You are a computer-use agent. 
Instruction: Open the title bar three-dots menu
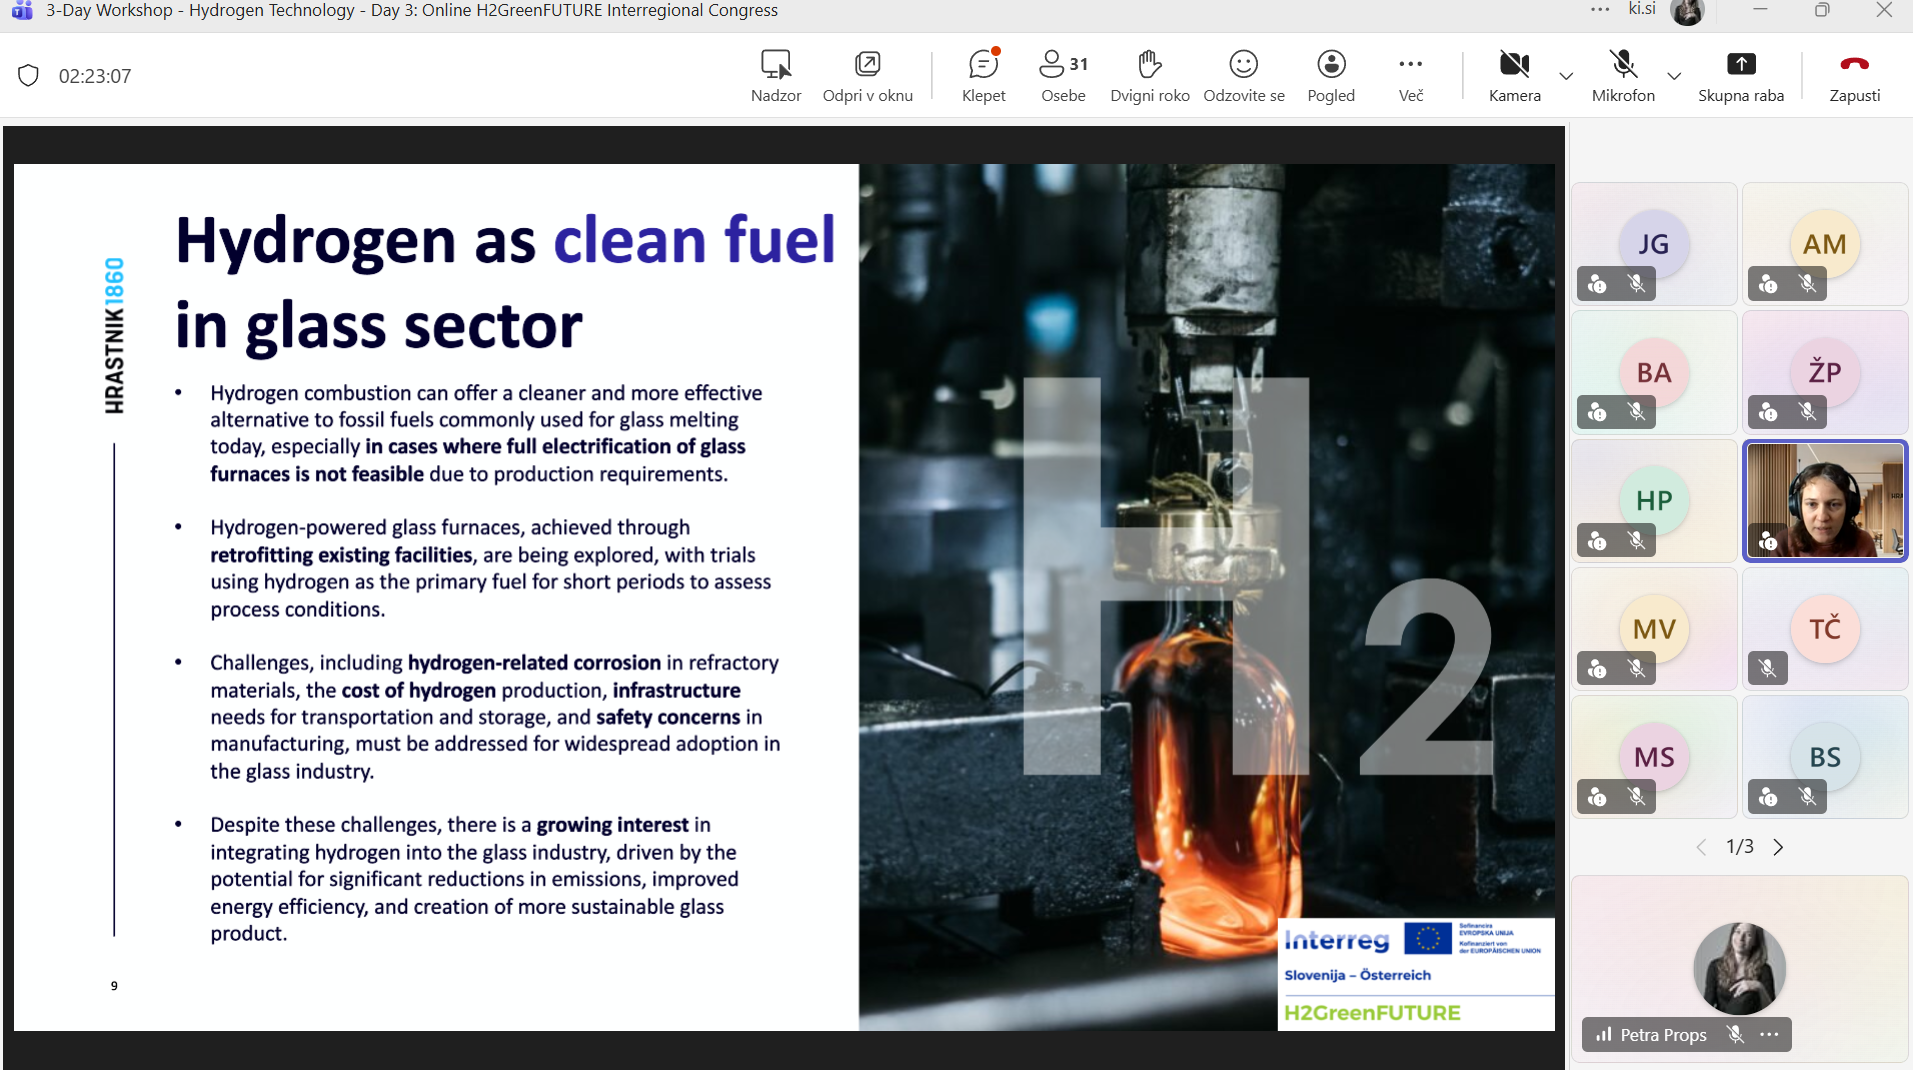click(1600, 10)
